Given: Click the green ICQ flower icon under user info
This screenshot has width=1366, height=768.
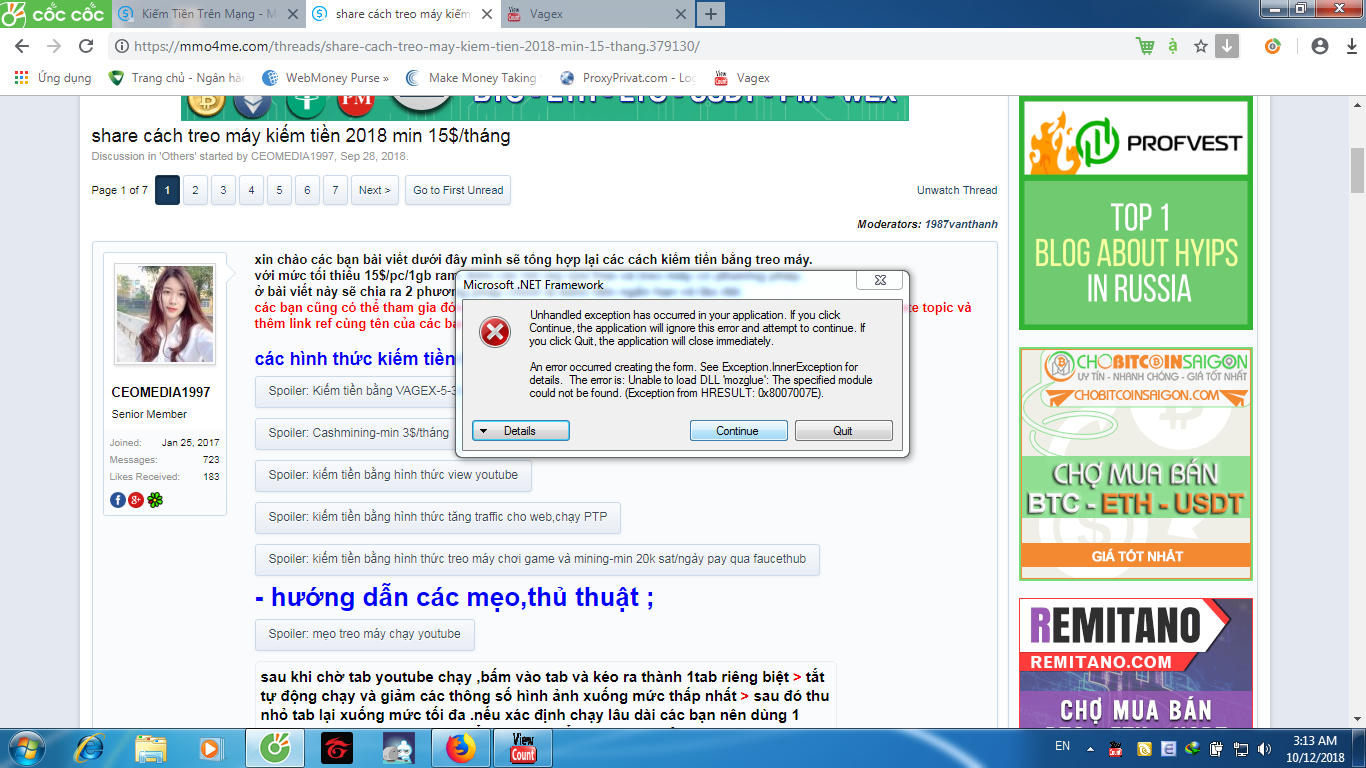Looking at the screenshot, I should pos(155,500).
